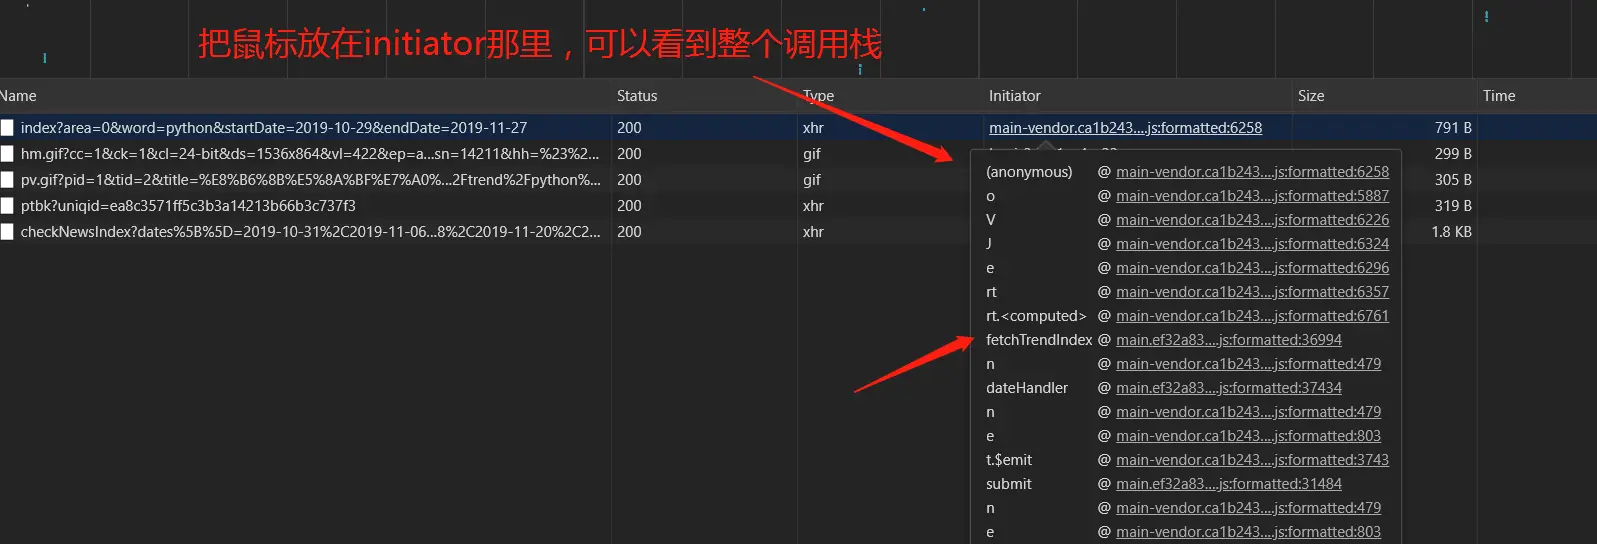Screen dimensions: 1597x544
Task: Select the ptbk?uniqid=ea8c3571ff5c3b3a14213b66b3c737f3 request name
Action: tap(188, 206)
